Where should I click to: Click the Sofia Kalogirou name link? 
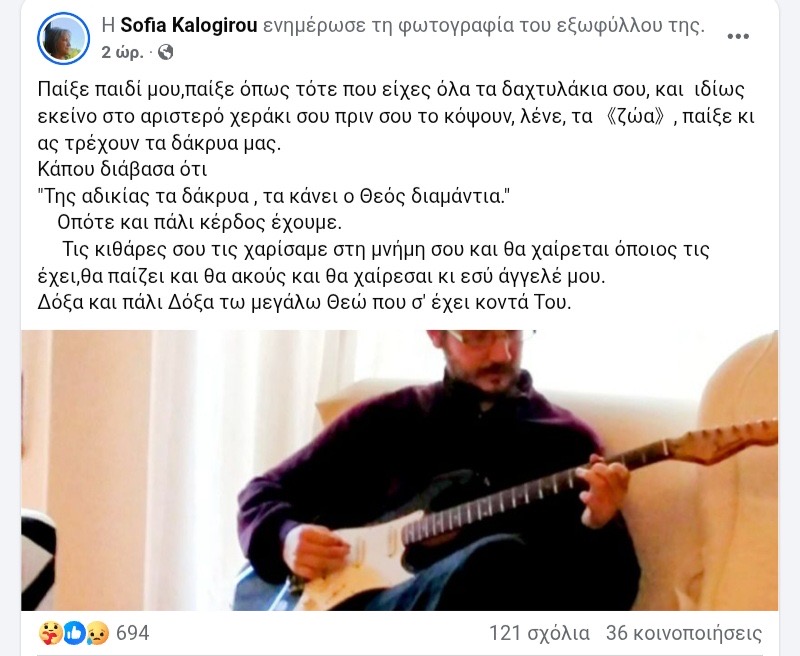[188, 26]
